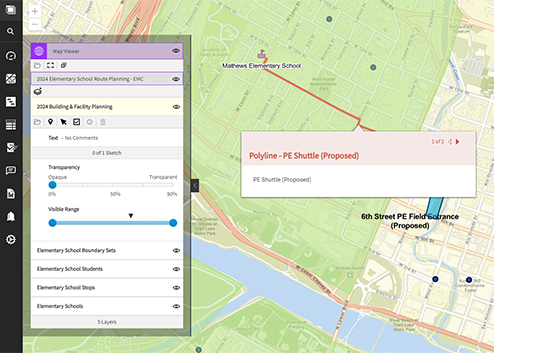Select 2024 Building & Facility Planning layer

tap(107, 107)
